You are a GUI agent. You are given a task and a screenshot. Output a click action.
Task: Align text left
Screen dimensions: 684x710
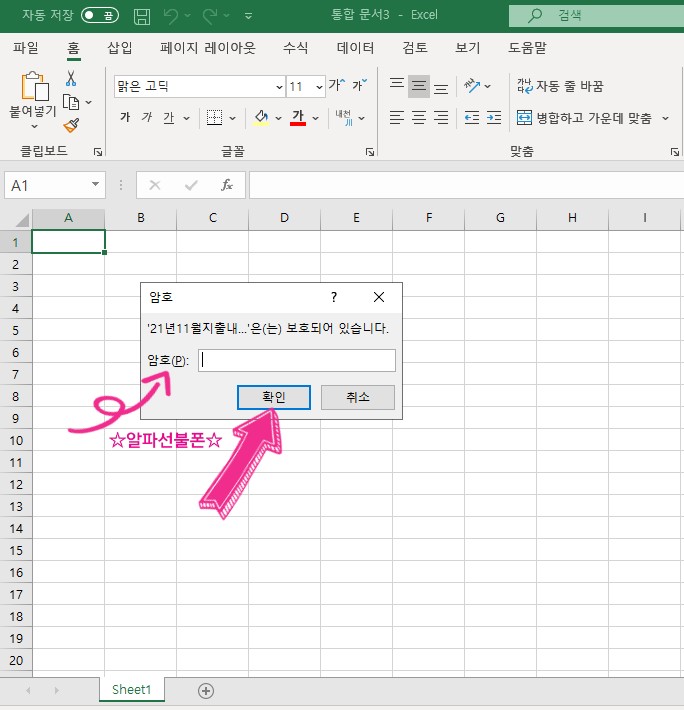[397, 118]
